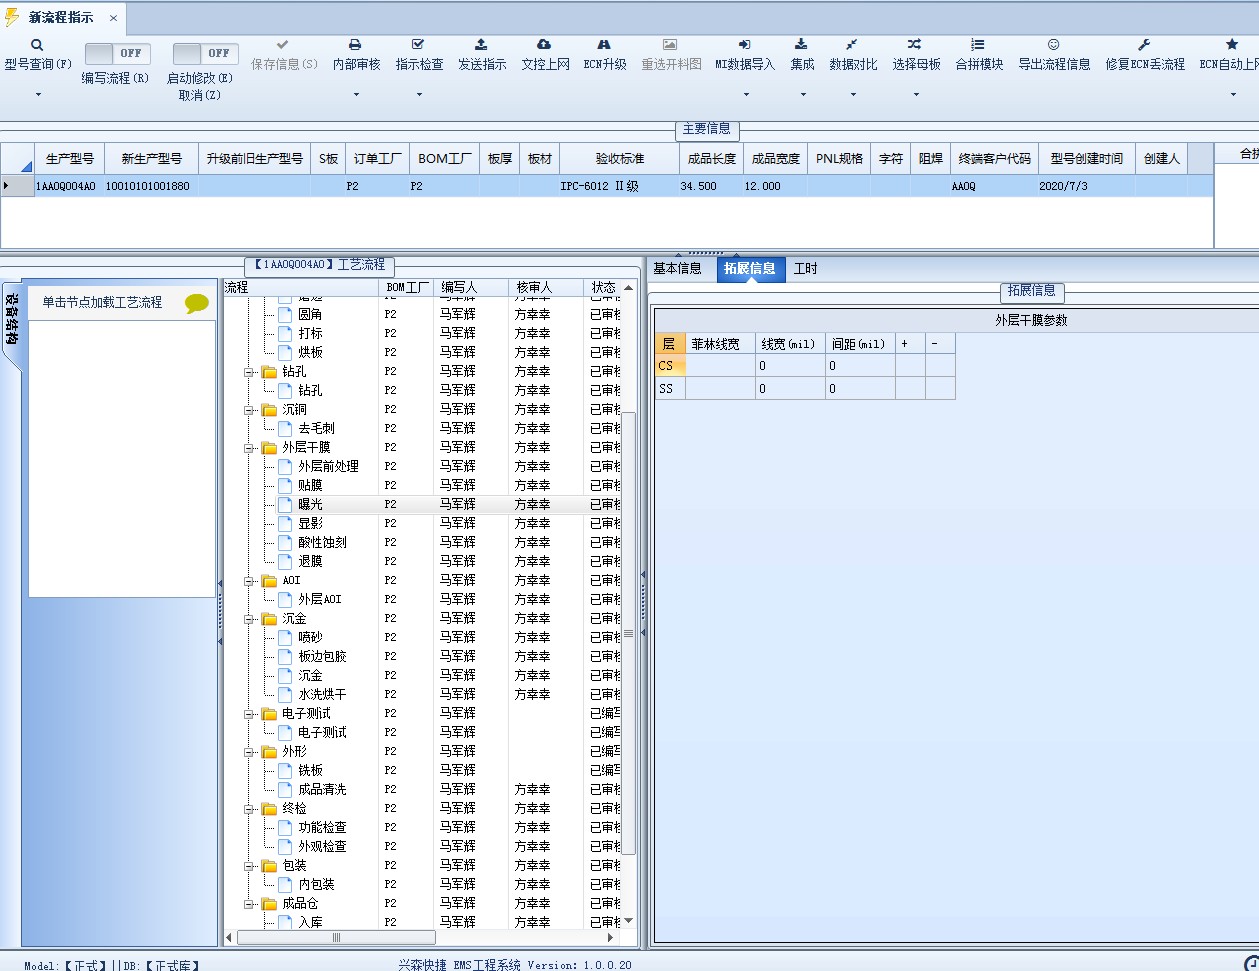Click the 电子测试 folder icon
This screenshot has height=971, width=1259.
(269, 714)
